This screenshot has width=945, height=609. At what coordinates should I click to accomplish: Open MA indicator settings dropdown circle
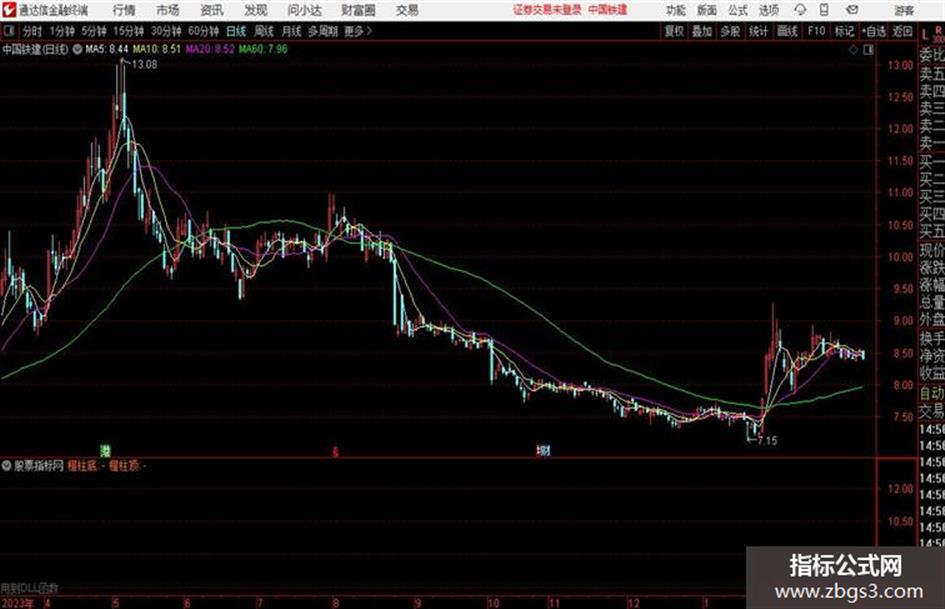(77, 49)
